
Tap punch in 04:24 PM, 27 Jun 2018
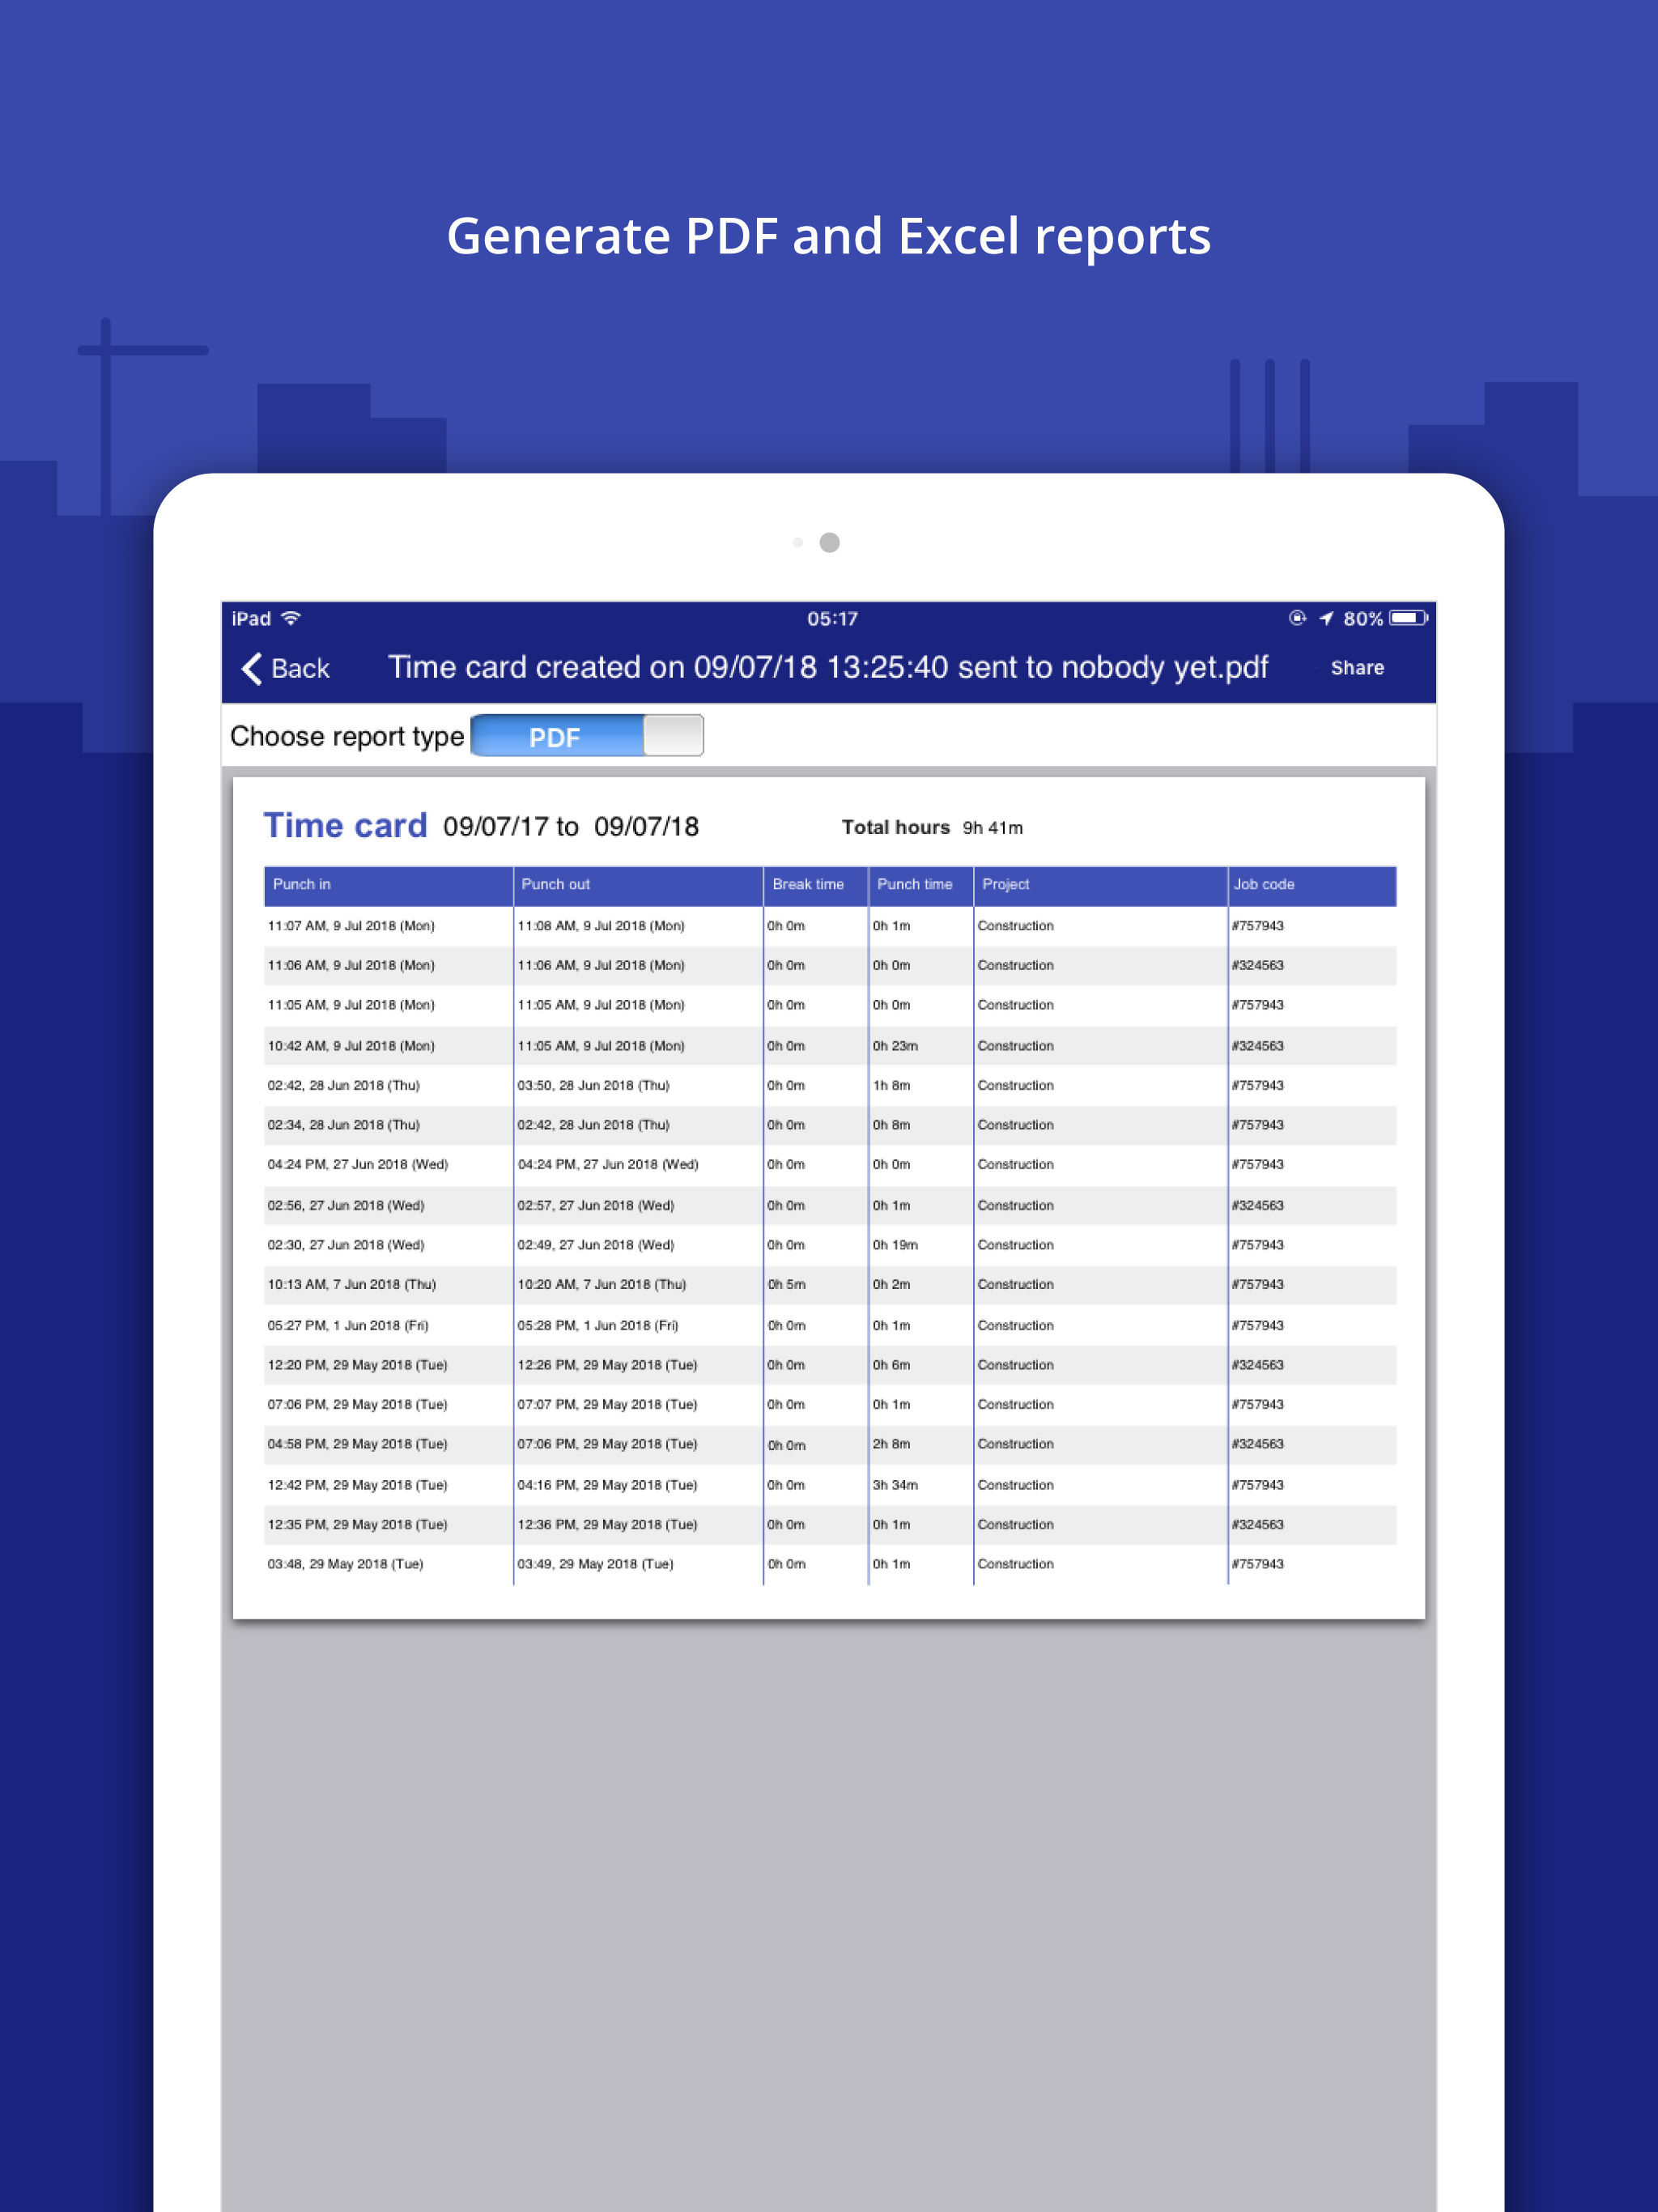tap(357, 1165)
